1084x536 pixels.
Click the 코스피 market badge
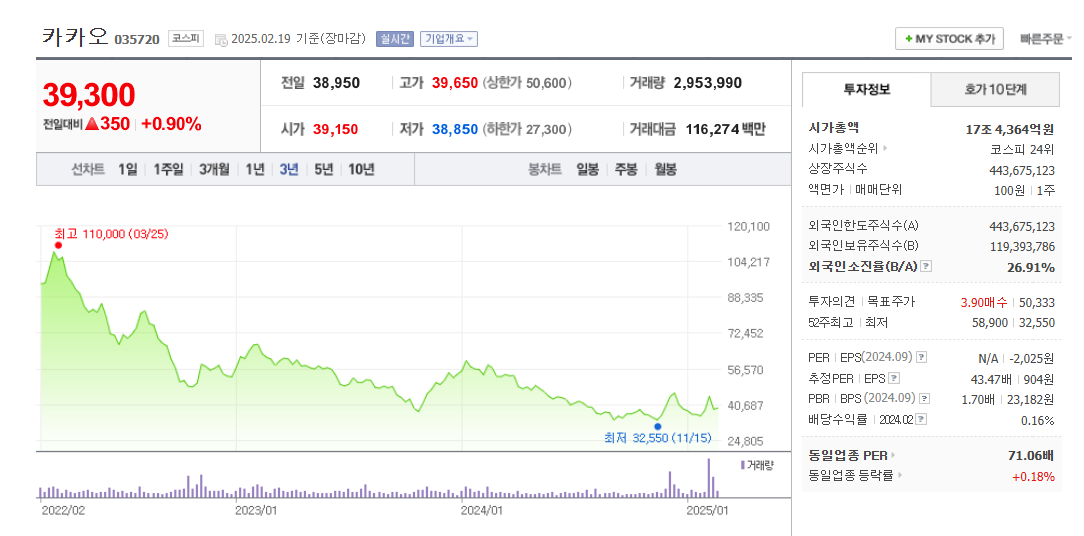186,39
